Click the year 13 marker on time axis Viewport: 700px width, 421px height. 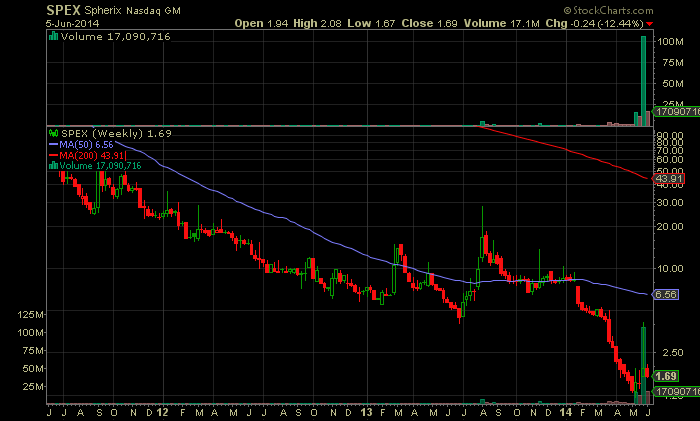365,411
